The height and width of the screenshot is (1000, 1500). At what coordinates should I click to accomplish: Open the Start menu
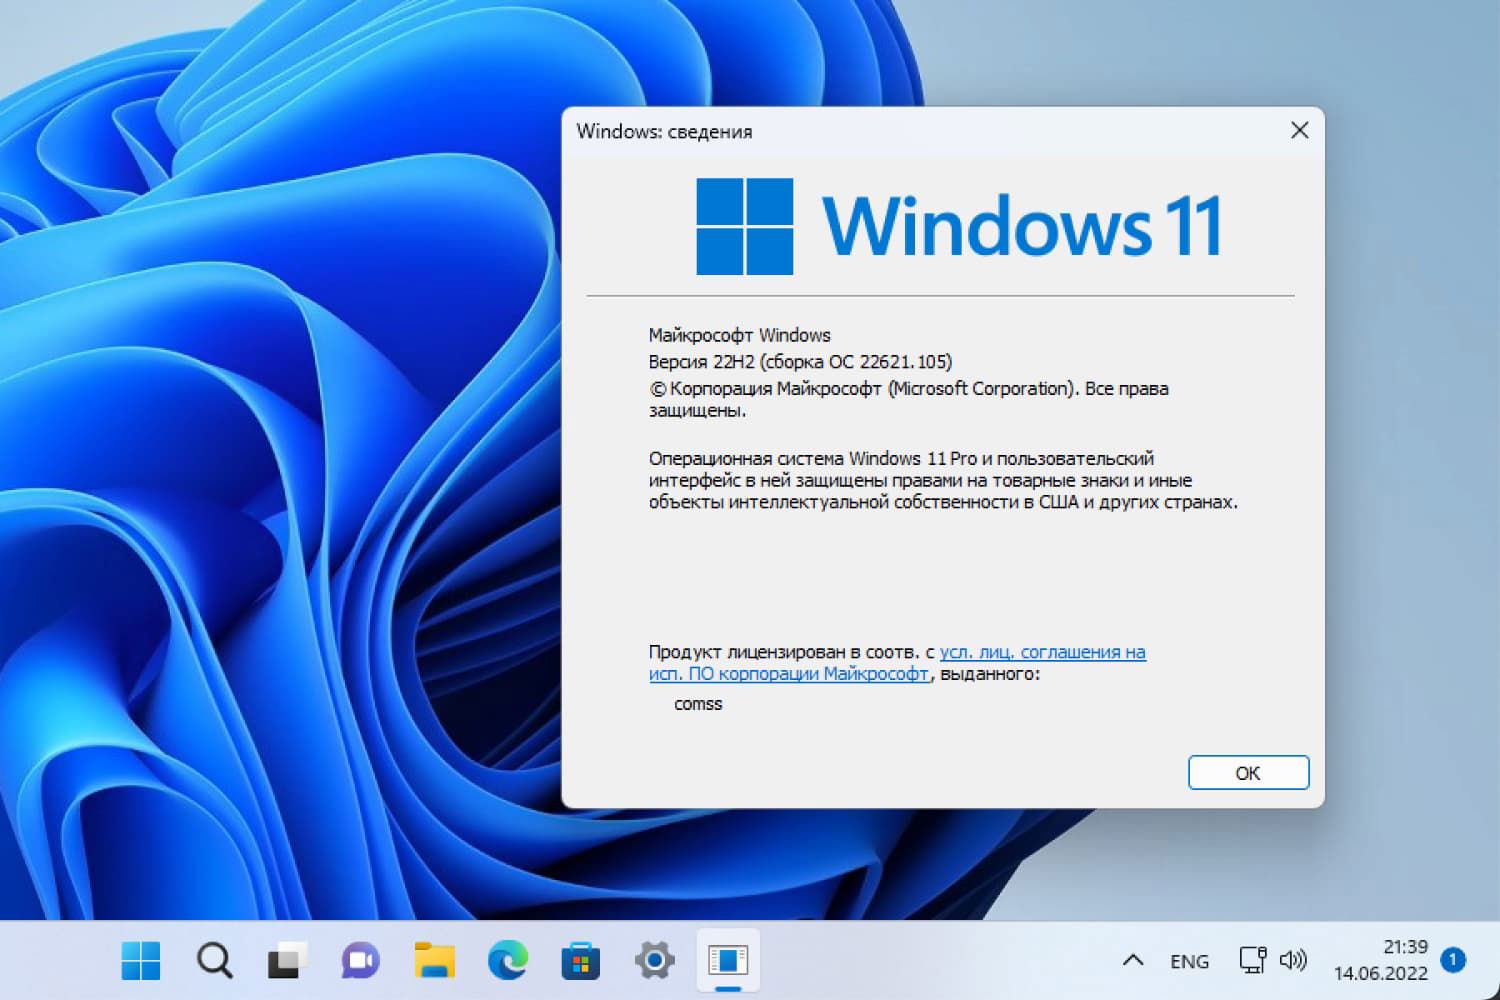(x=141, y=961)
